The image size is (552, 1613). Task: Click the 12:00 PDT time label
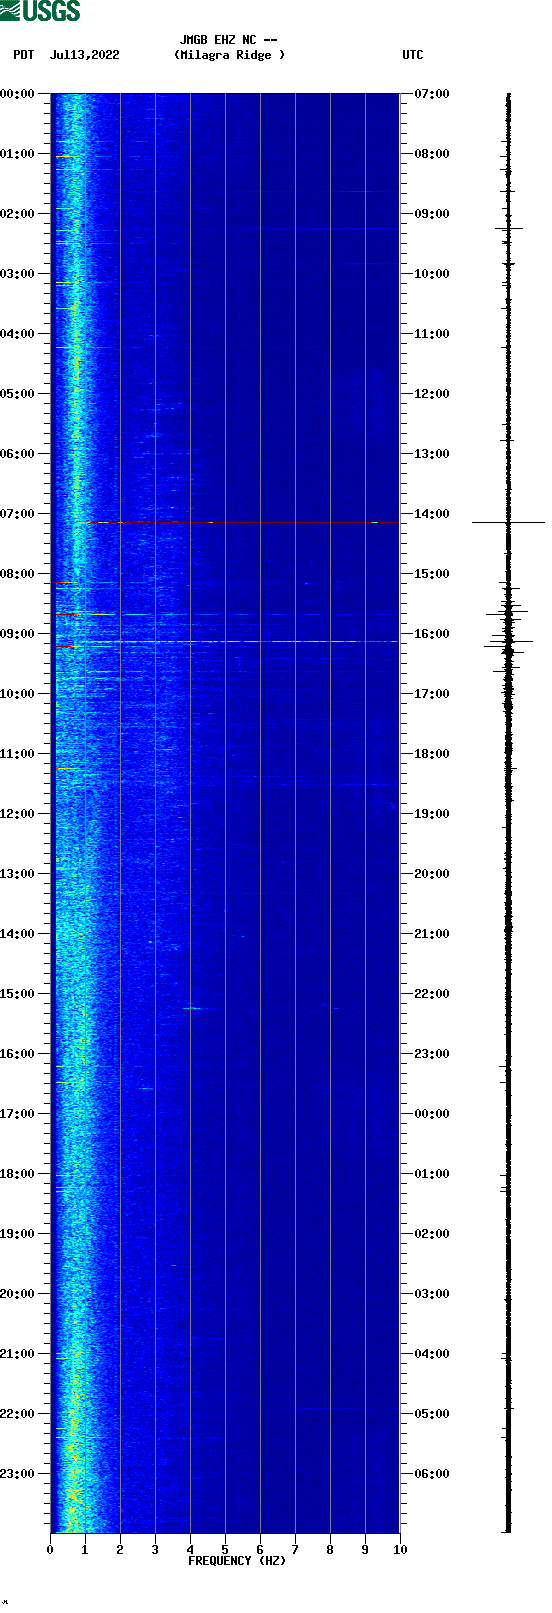coord(17,814)
